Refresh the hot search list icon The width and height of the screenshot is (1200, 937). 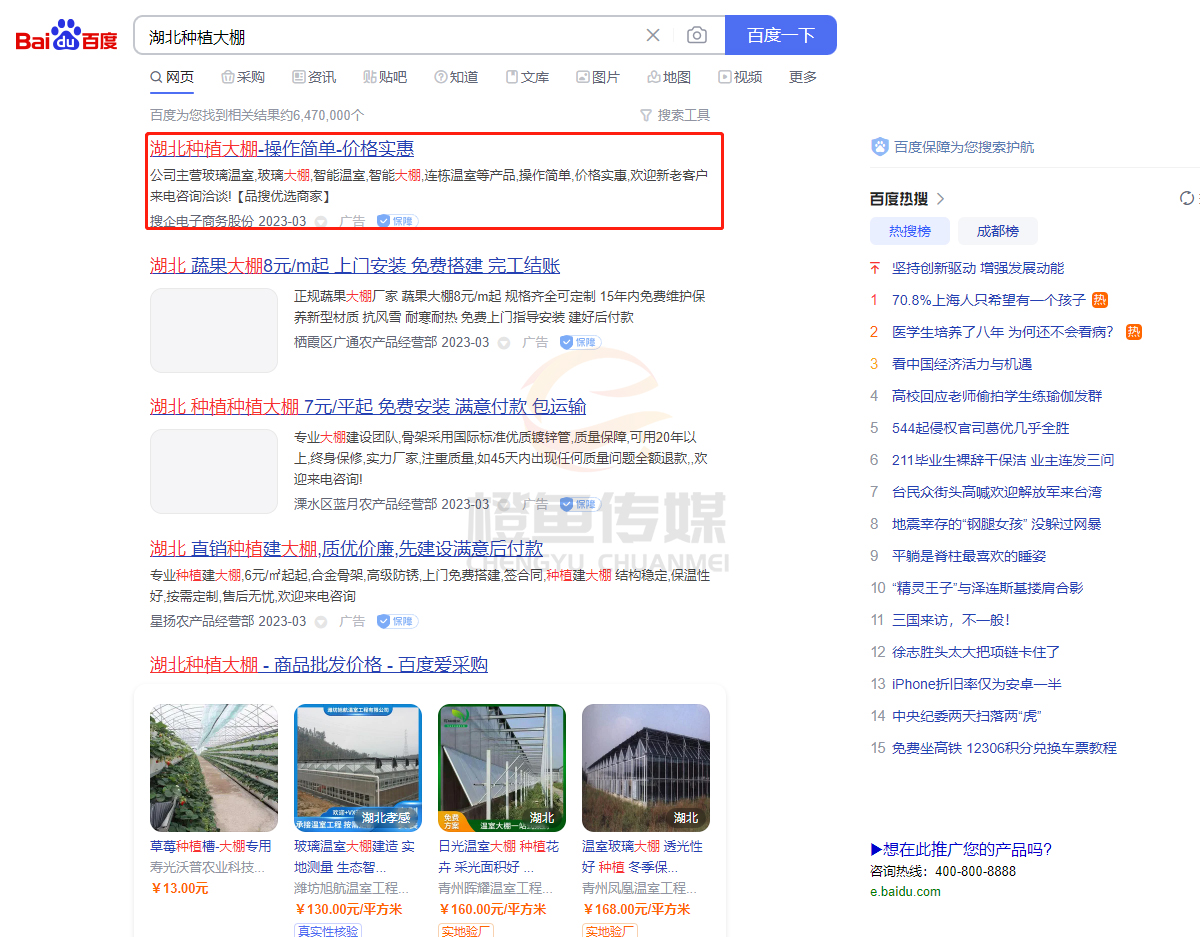1187,198
